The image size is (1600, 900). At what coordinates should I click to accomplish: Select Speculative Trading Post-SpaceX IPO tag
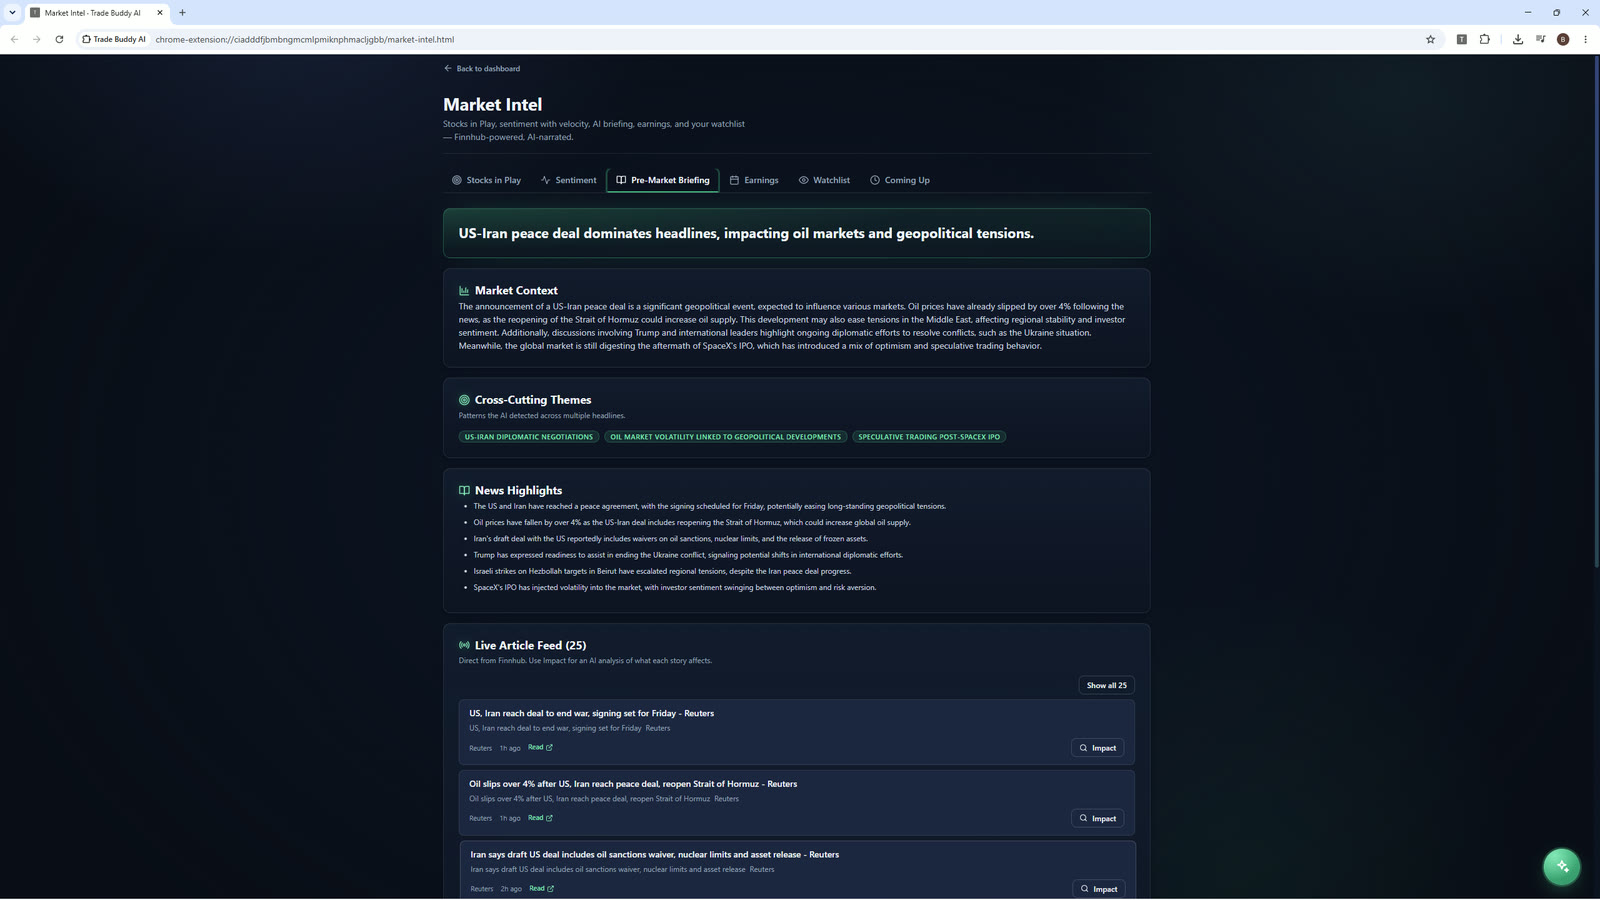pyautogui.click(x=929, y=437)
